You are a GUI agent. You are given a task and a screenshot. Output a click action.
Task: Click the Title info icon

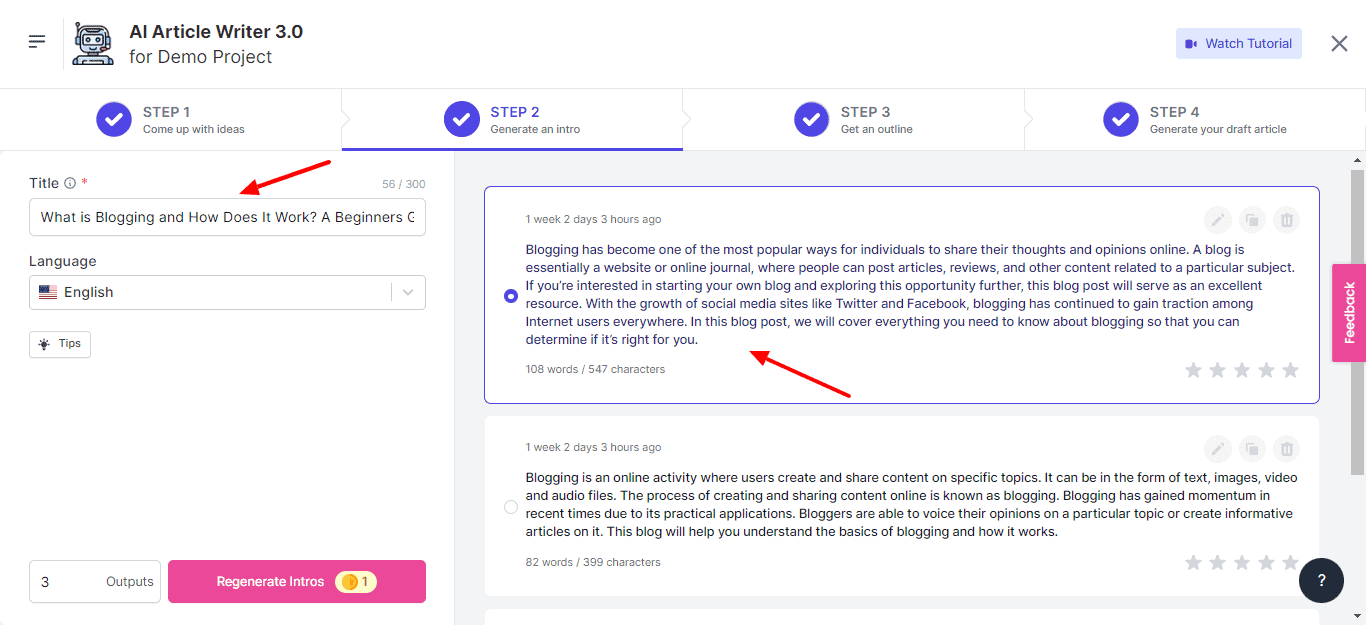point(70,183)
